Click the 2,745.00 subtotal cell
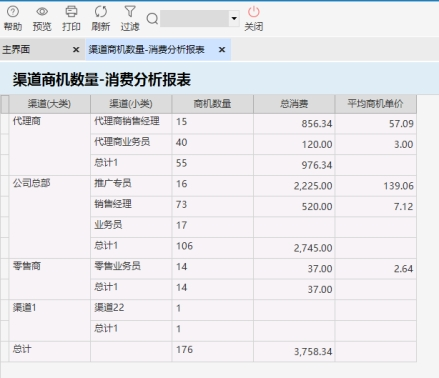439x378 pixels. coord(294,248)
